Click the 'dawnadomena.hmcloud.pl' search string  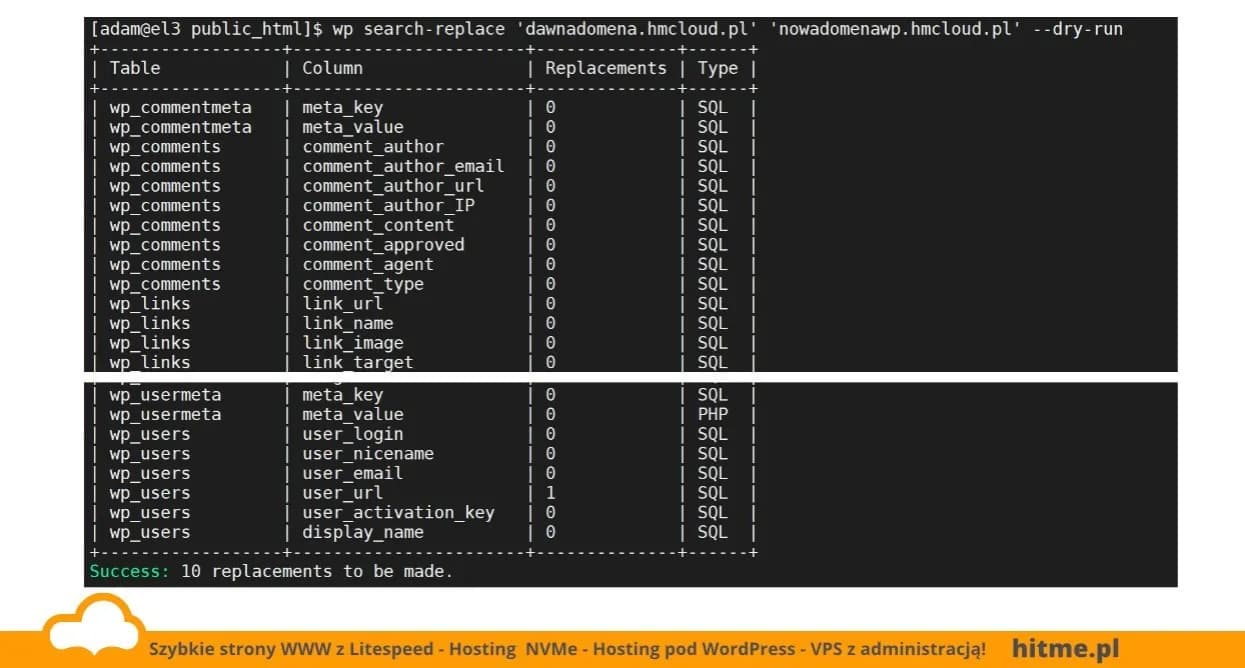[638, 29]
